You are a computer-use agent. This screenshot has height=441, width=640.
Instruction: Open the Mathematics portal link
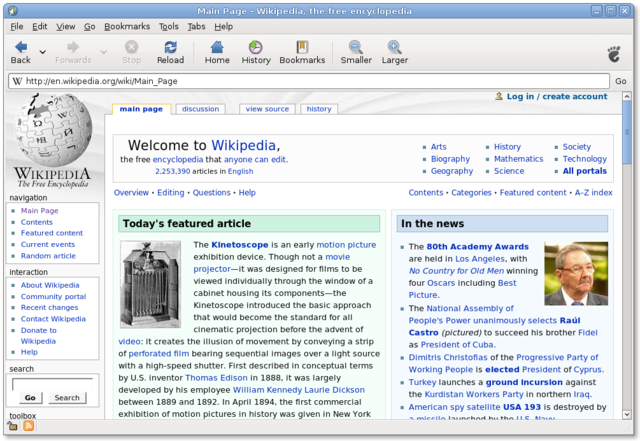coord(518,159)
